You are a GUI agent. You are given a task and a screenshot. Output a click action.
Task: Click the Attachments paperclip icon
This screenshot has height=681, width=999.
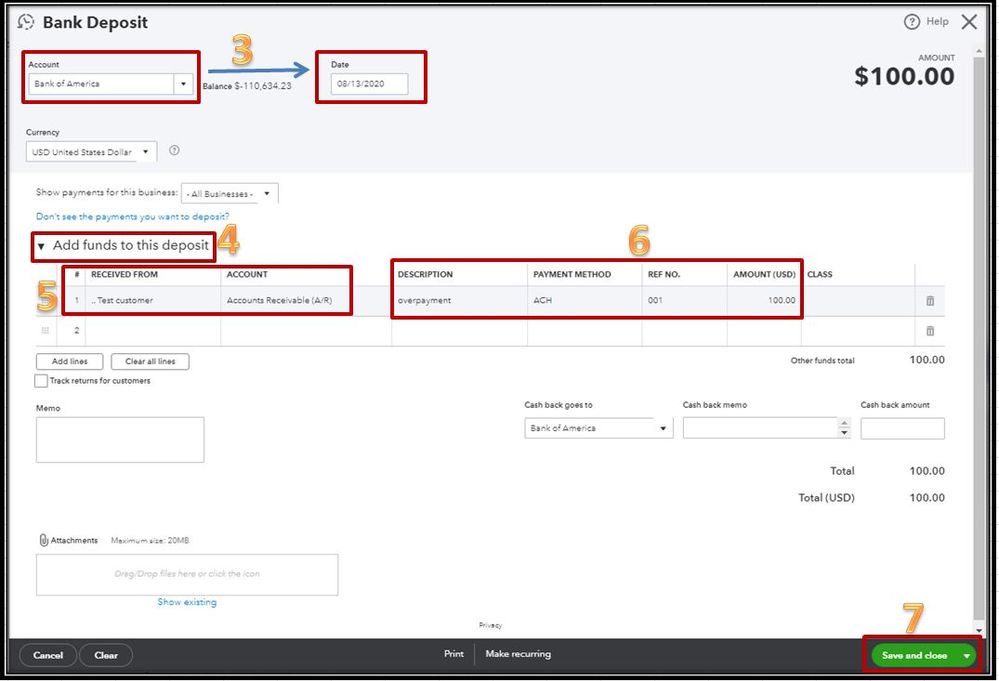point(43,540)
